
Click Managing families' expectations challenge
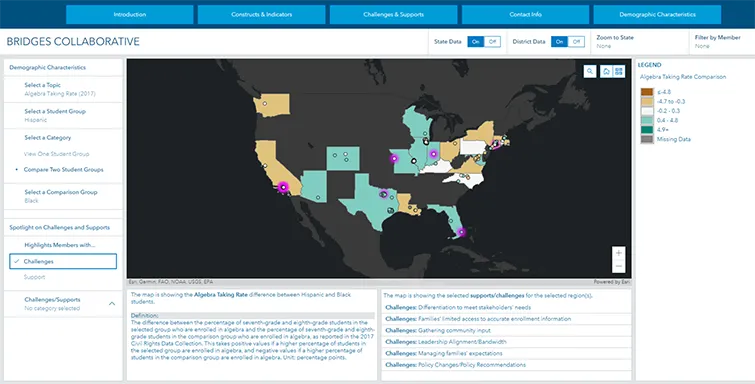tap(506, 353)
